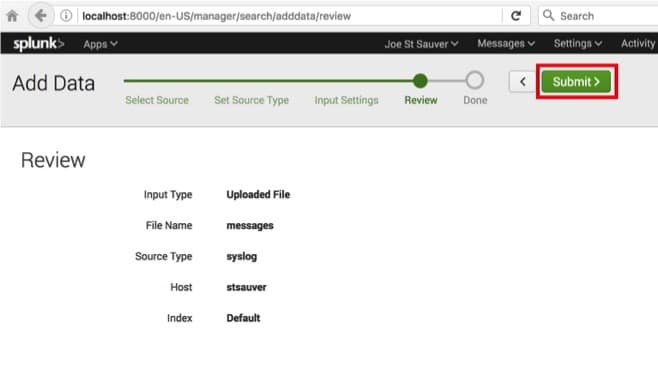
Task: Select the stsauver host value
Action: 246,287
